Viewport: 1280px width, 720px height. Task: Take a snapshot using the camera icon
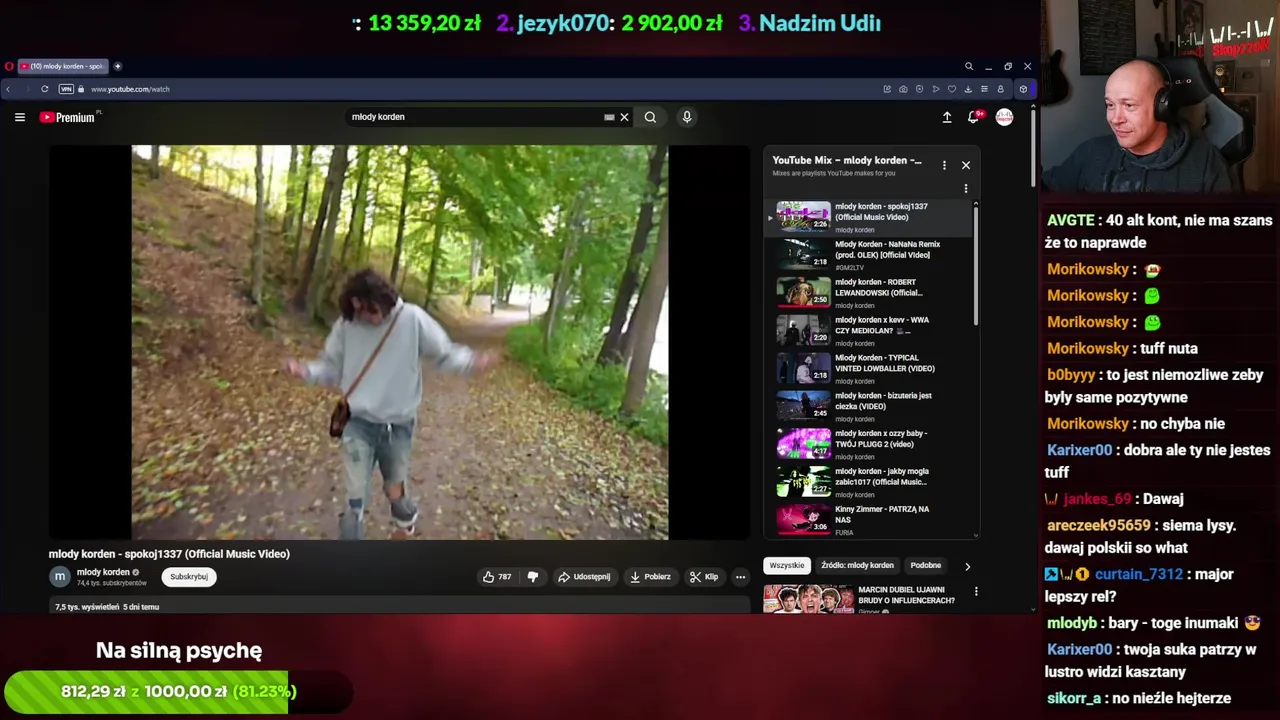[x=903, y=89]
